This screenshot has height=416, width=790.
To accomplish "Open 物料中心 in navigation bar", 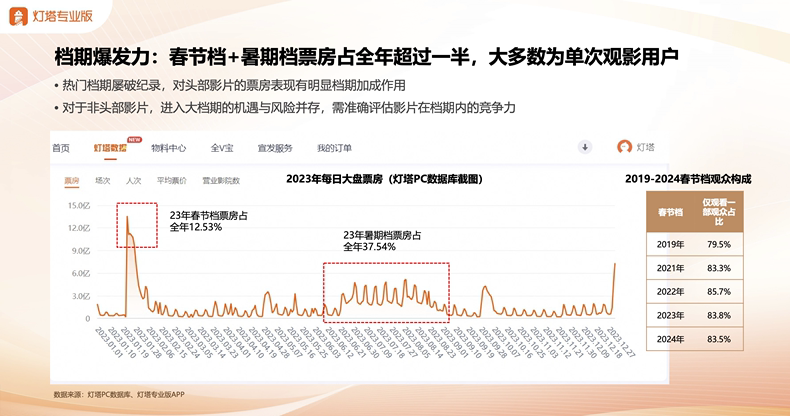I will [168, 148].
